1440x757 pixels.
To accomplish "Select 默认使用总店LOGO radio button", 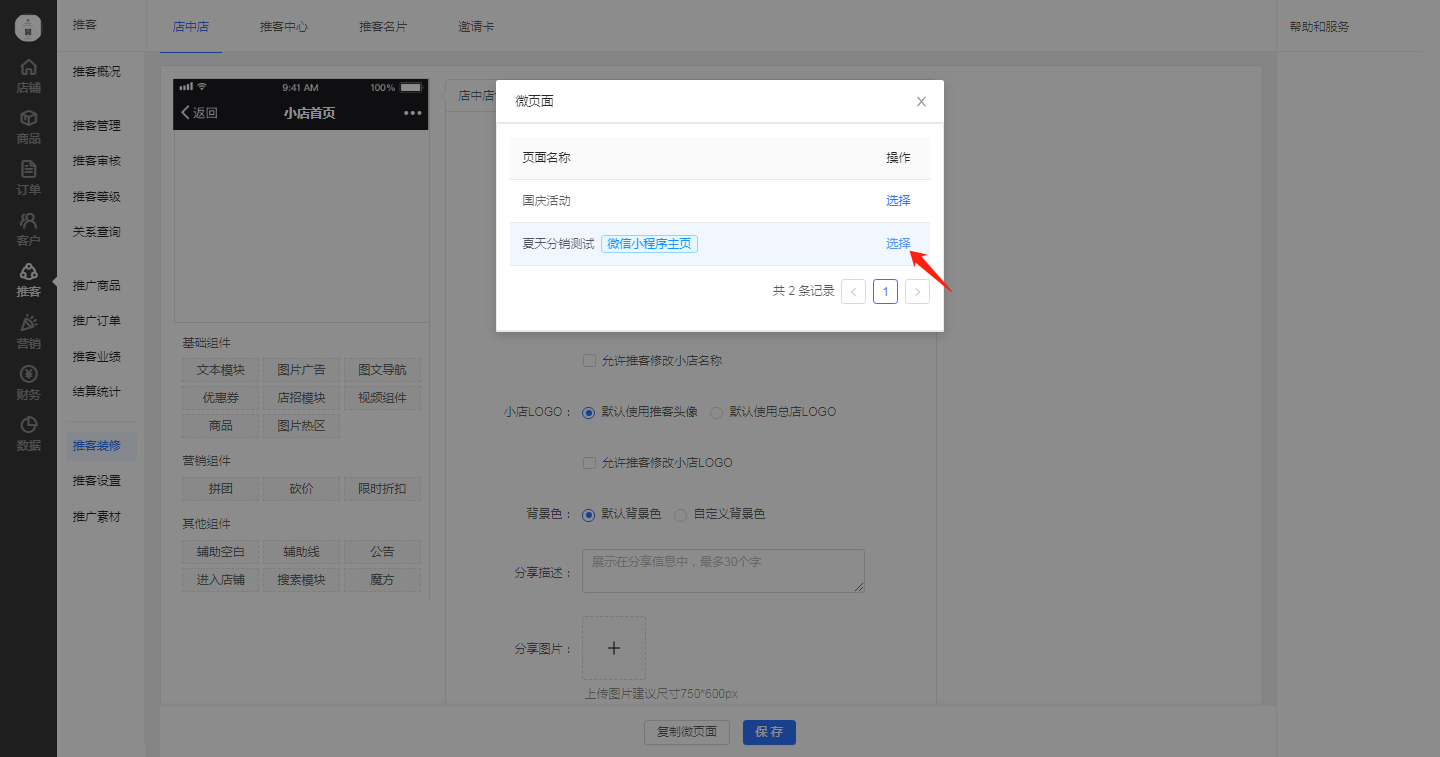I will (x=716, y=412).
